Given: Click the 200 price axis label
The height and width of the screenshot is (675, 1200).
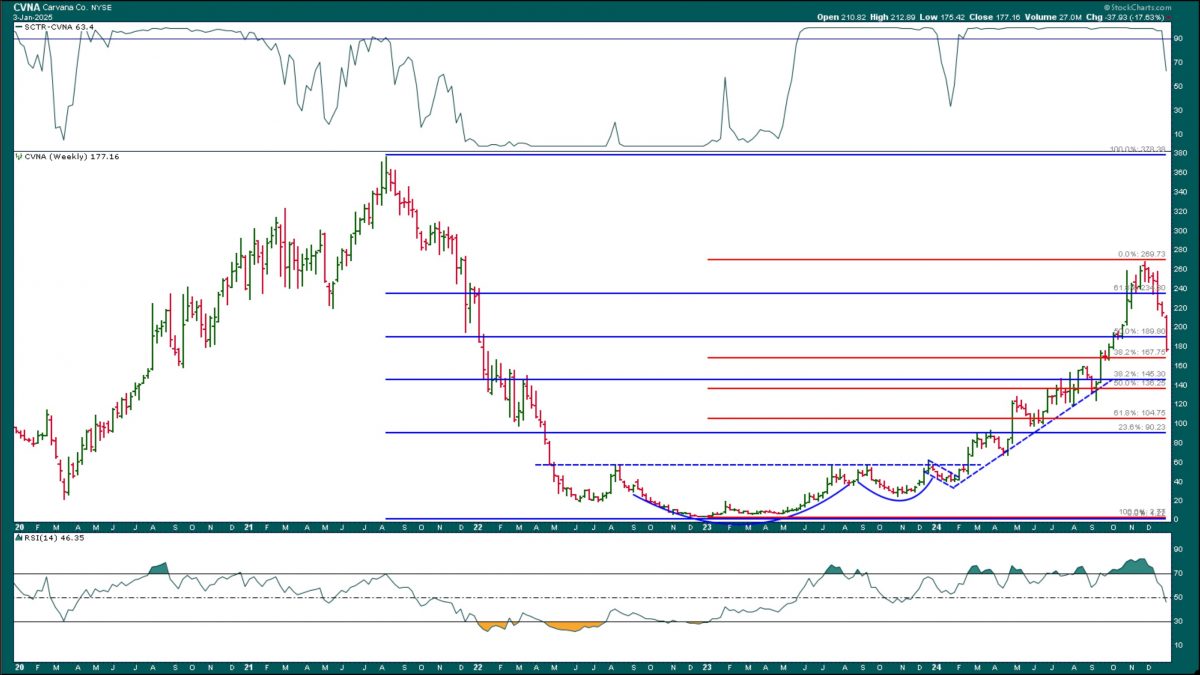Looking at the screenshot, I should (x=1178, y=327).
